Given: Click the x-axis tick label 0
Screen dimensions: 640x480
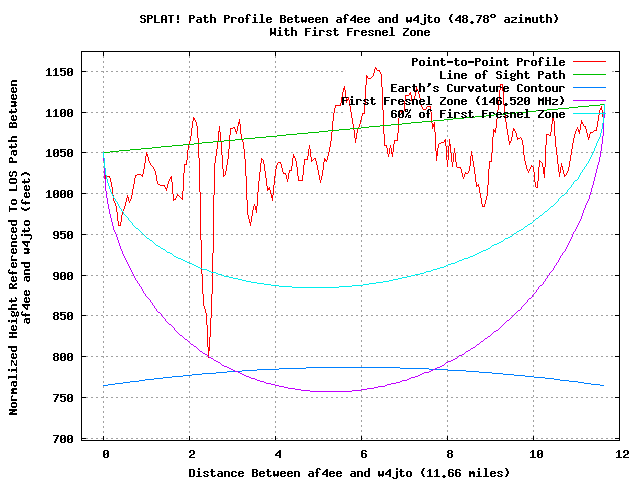Looking at the screenshot, I should (x=106, y=454).
